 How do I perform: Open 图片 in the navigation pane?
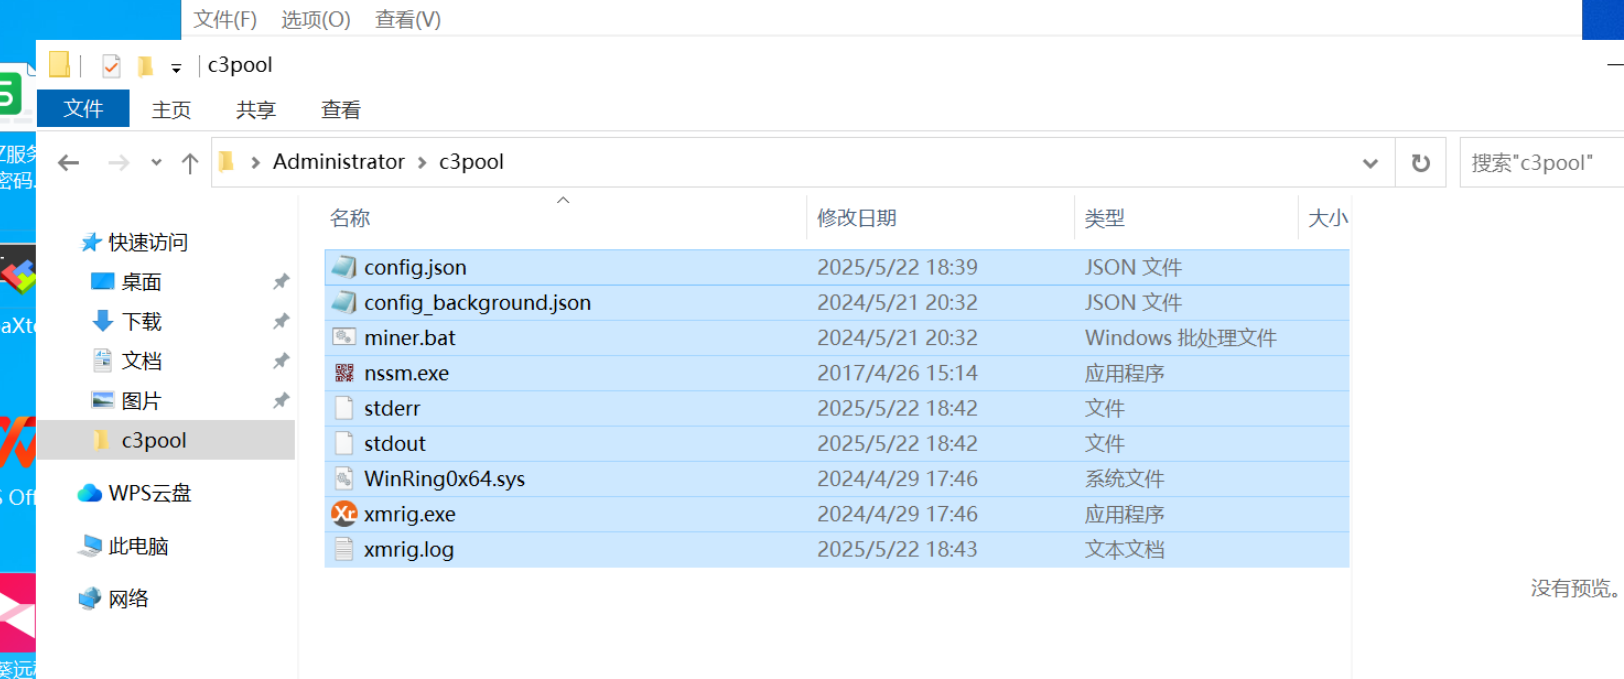(x=141, y=401)
